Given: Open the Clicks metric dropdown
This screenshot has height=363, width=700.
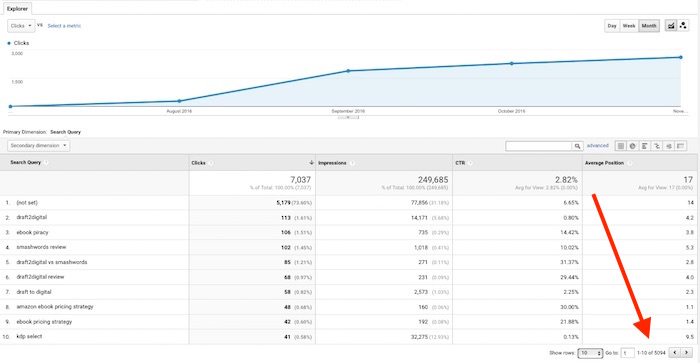Looking at the screenshot, I should click(x=21, y=26).
